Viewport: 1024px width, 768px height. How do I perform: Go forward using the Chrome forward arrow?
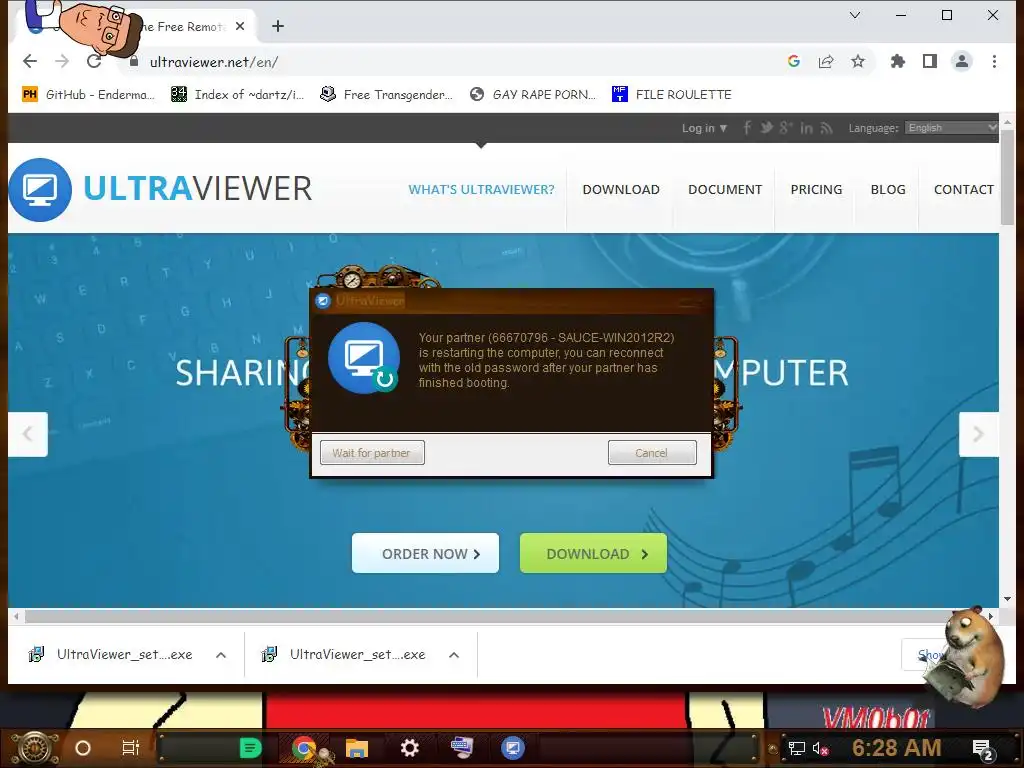tap(62, 61)
